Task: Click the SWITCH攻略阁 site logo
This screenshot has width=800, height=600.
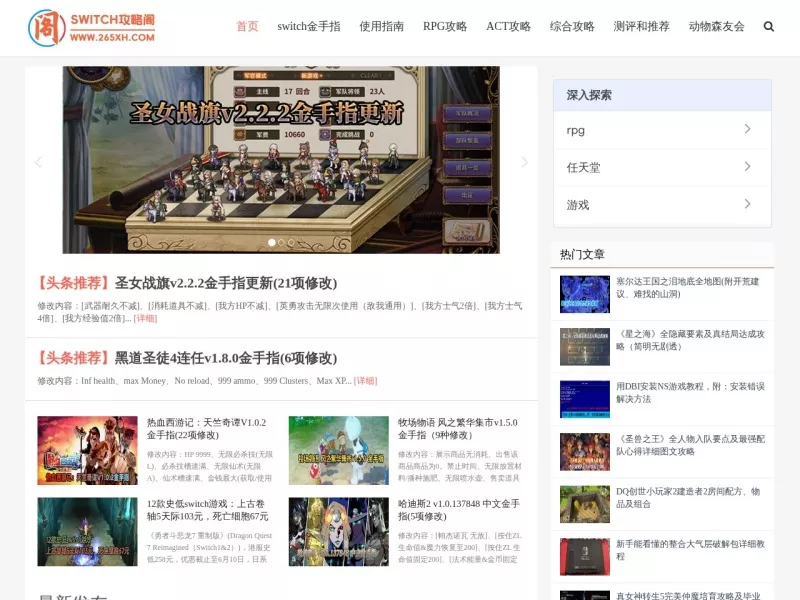Action: (92, 28)
